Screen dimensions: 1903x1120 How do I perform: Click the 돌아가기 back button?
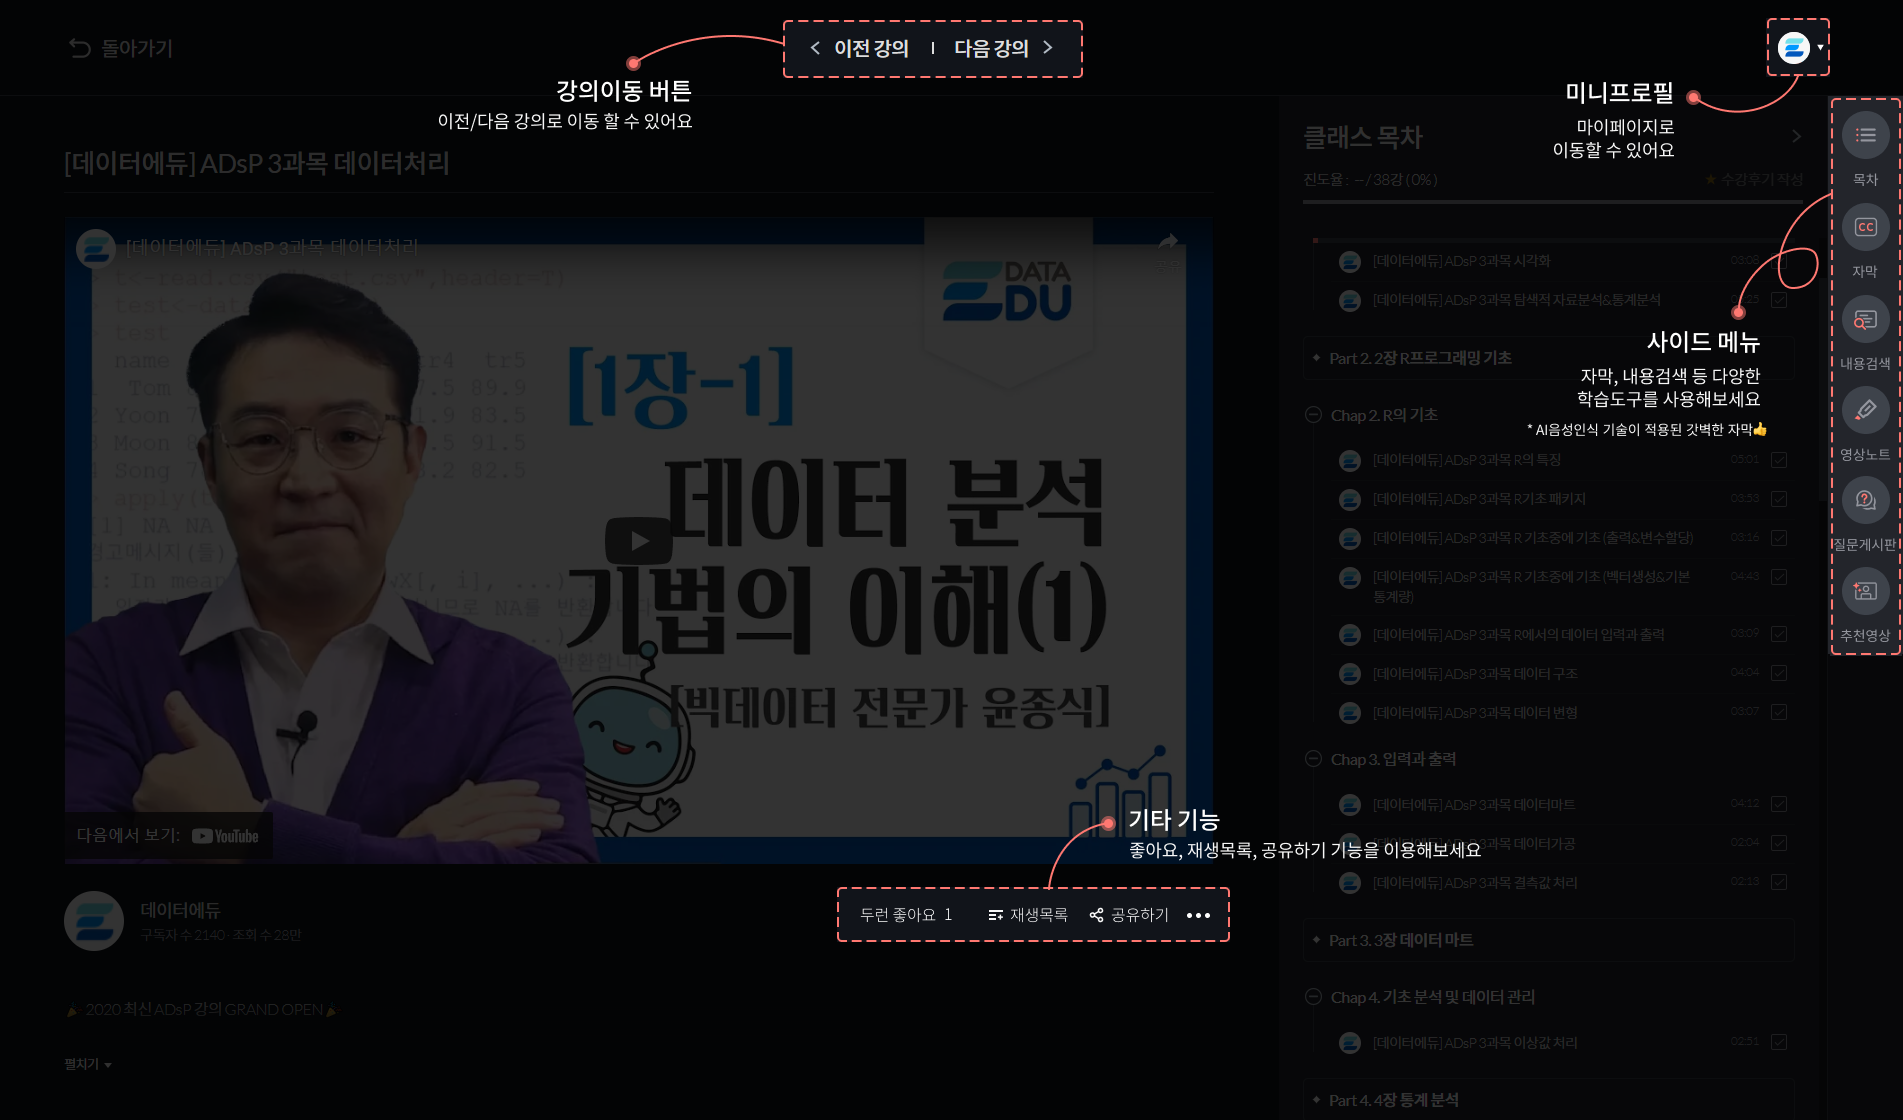[121, 48]
